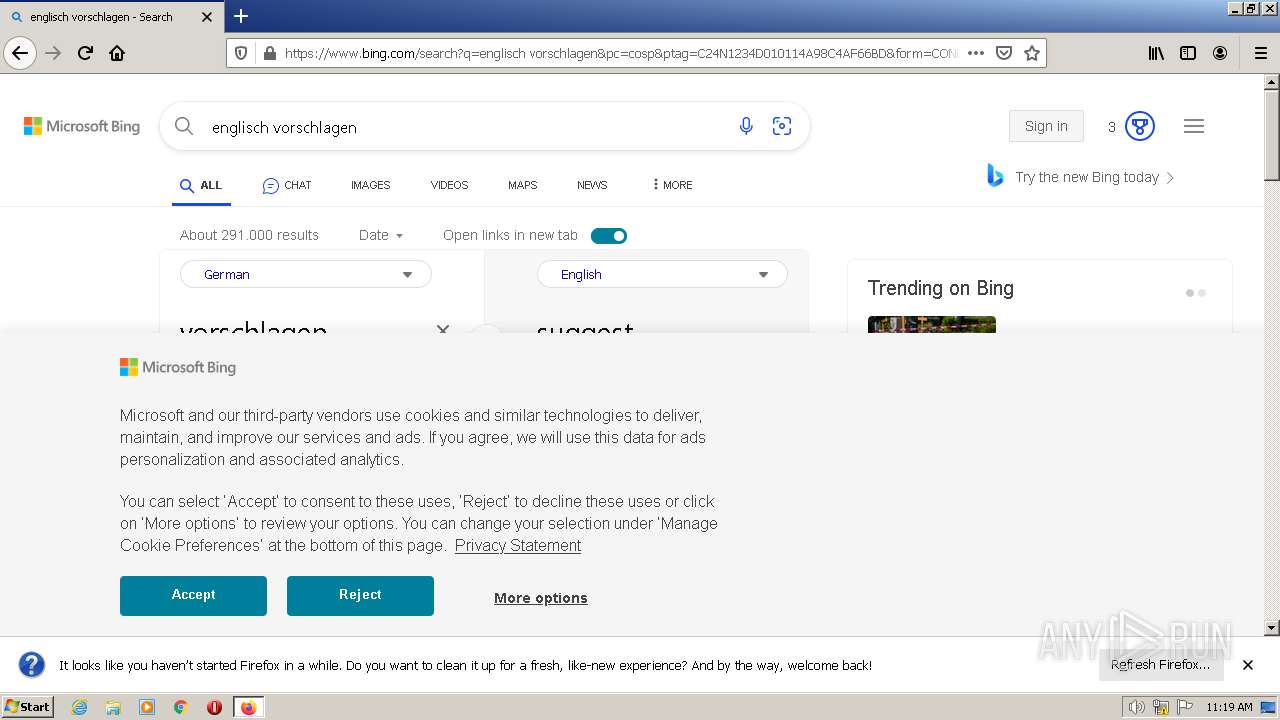Open the Firefox home page icon
Image resolution: width=1280 pixels, height=720 pixels.
pyautogui.click(x=117, y=53)
